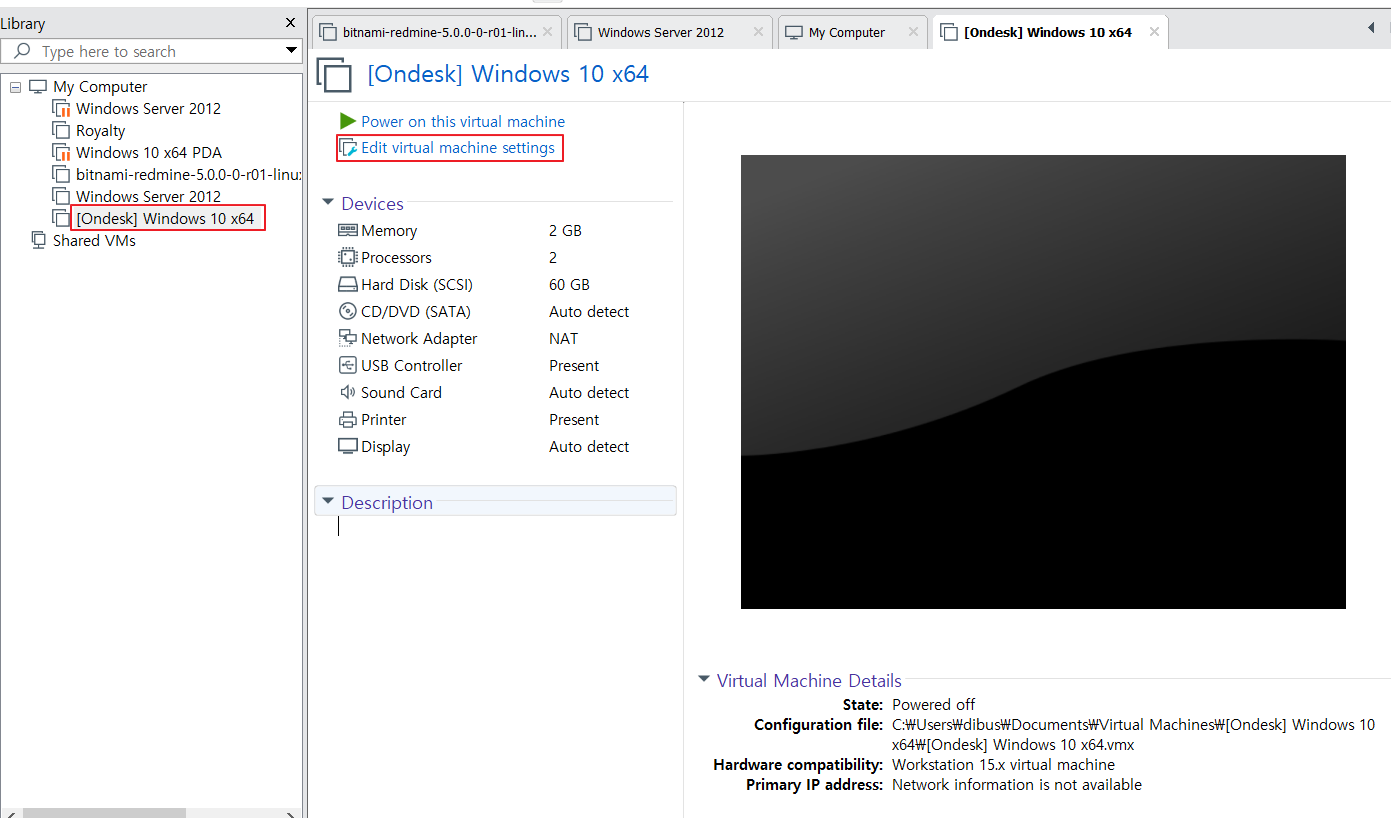The width and height of the screenshot is (1391, 818).
Task: Collapse the Virtual Machine Details section
Action: pos(703,679)
